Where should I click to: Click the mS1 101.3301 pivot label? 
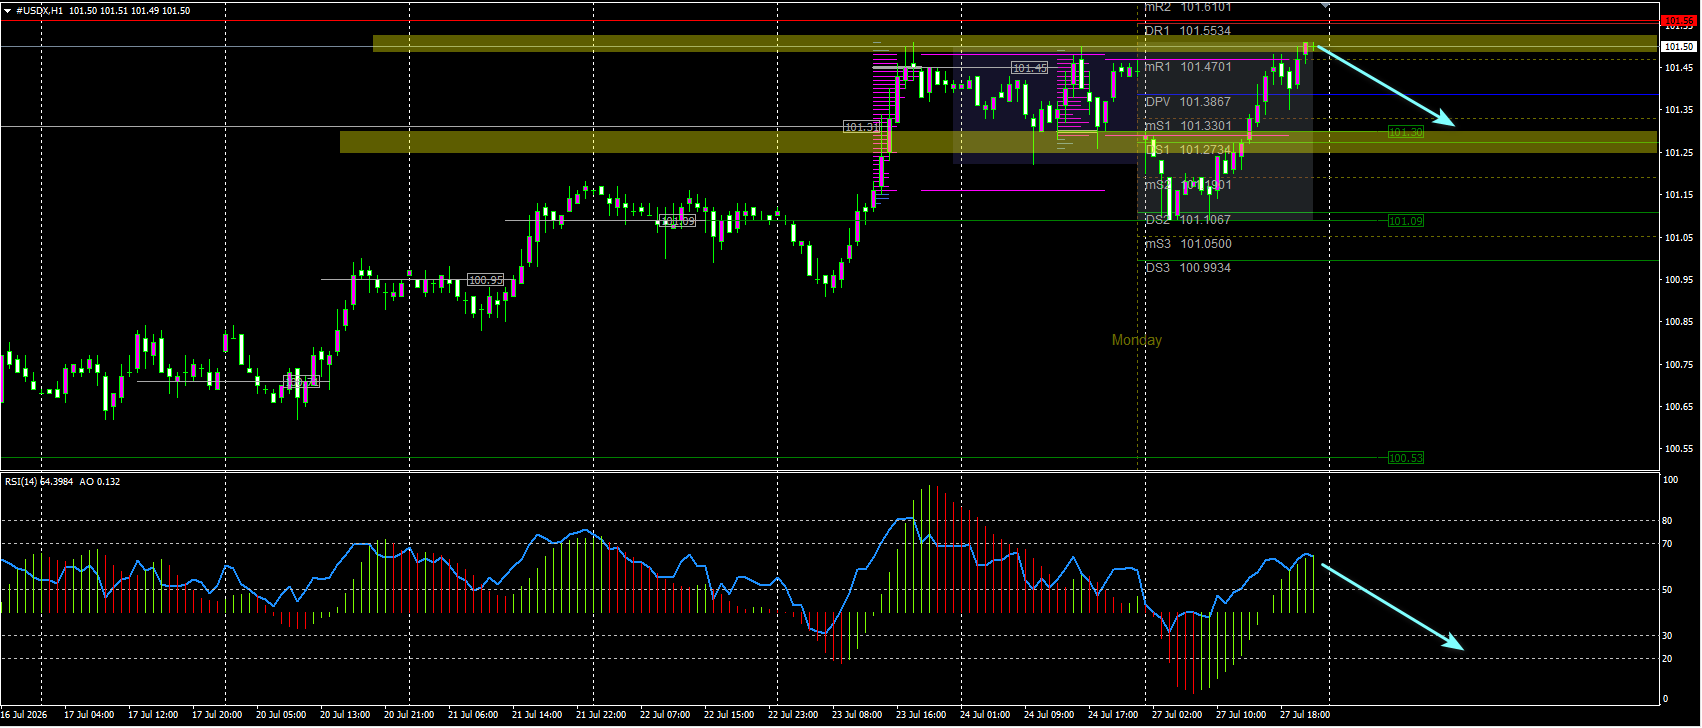(1188, 126)
